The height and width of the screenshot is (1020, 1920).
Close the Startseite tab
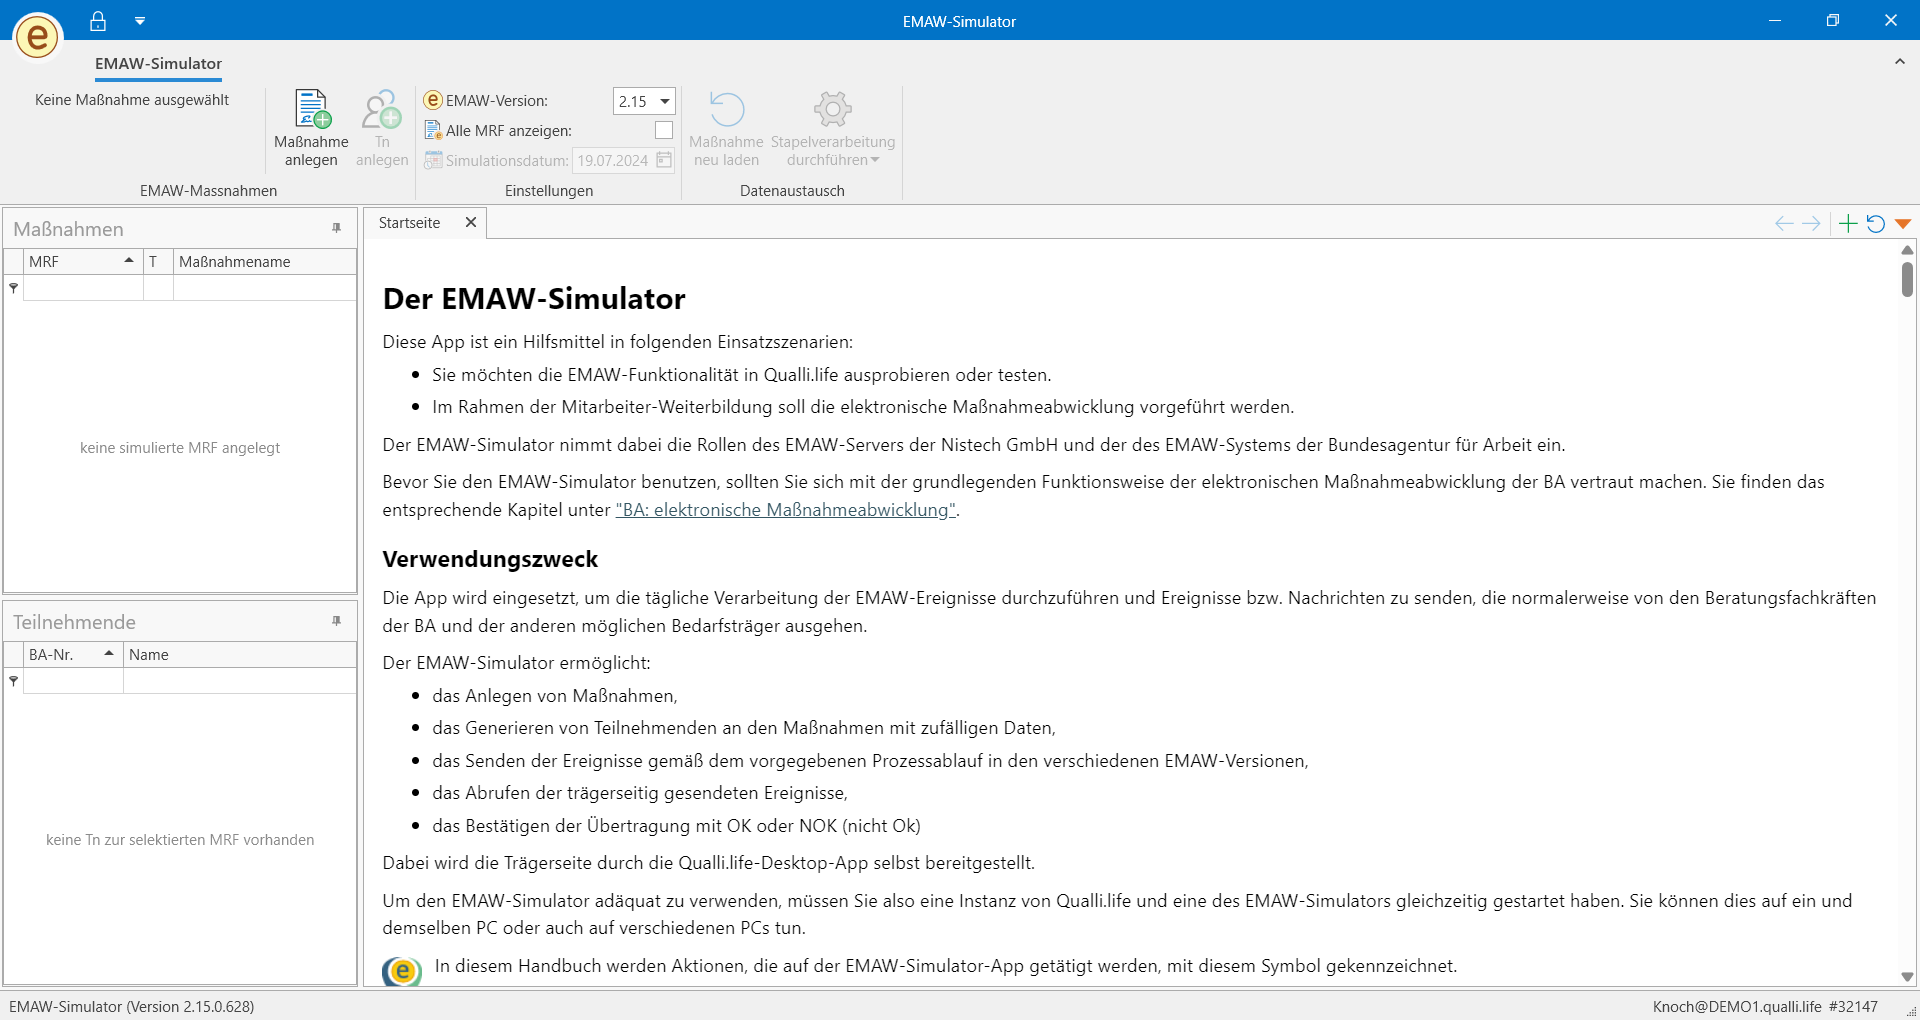471,223
